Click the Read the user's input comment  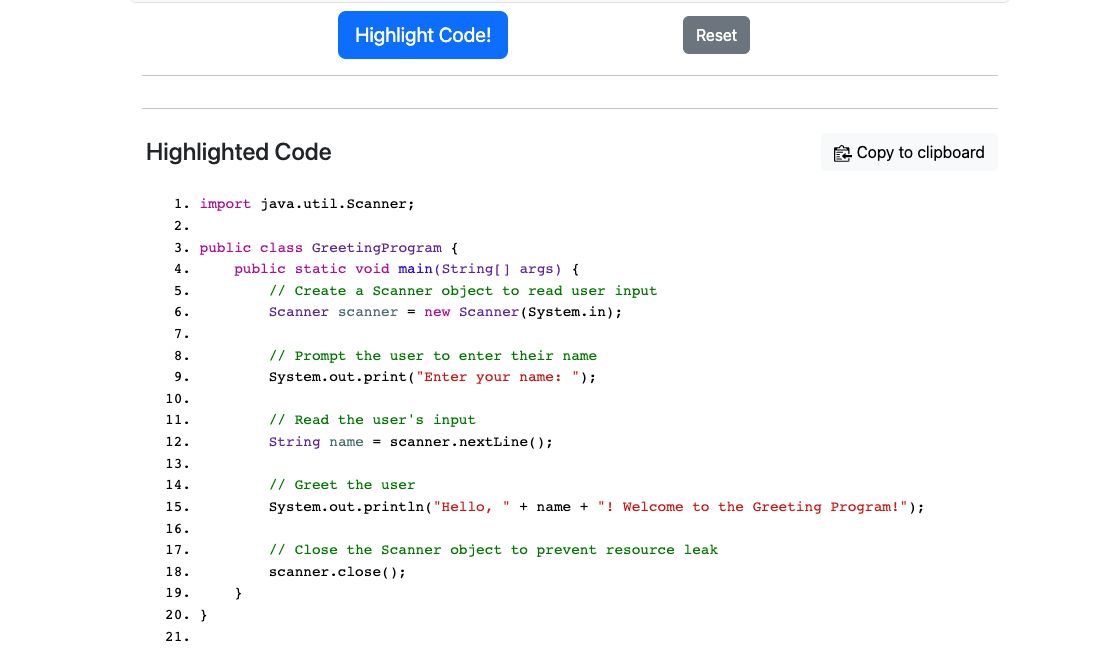[x=371, y=420]
